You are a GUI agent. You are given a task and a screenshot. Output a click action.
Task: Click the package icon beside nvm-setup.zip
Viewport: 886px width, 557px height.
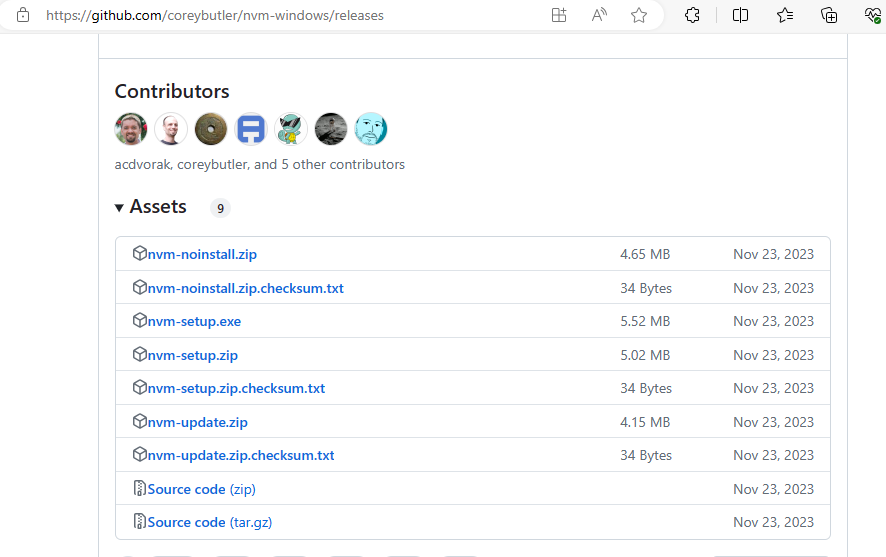(140, 354)
